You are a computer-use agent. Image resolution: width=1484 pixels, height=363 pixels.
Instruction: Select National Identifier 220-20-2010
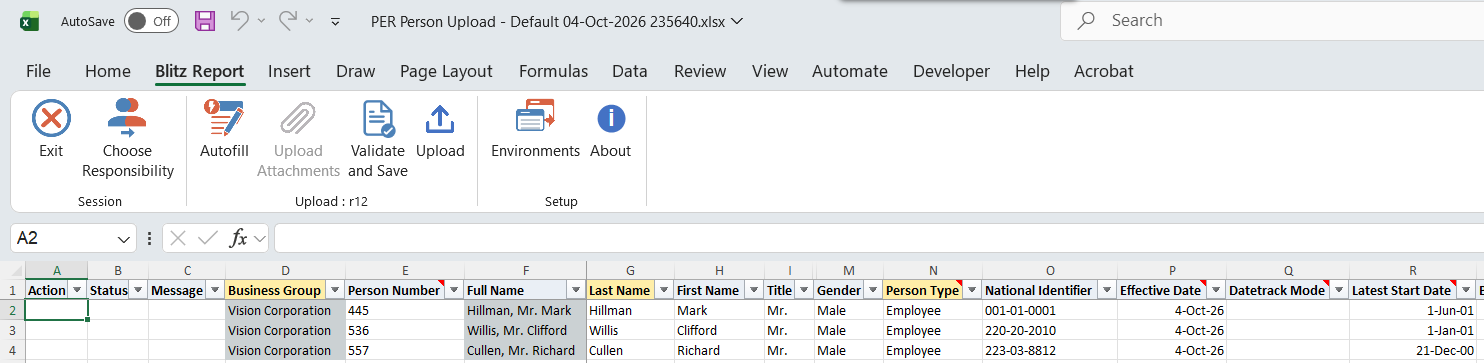(x=1049, y=330)
